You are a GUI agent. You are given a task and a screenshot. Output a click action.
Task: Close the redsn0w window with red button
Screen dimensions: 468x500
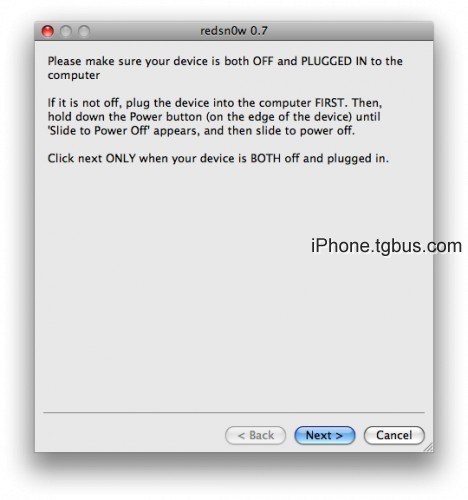click(48, 31)
